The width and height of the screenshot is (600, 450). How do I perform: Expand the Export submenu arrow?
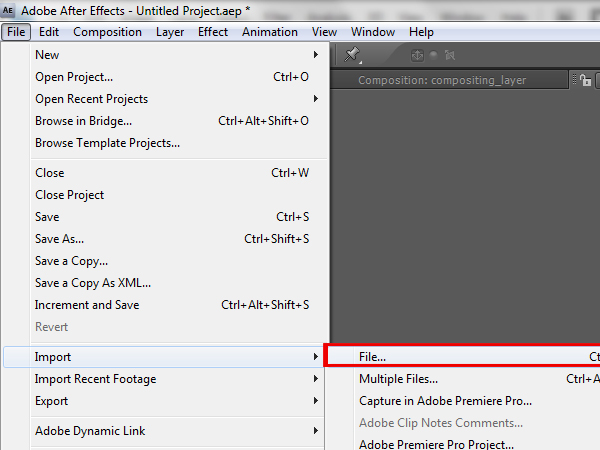click(316, 401)
